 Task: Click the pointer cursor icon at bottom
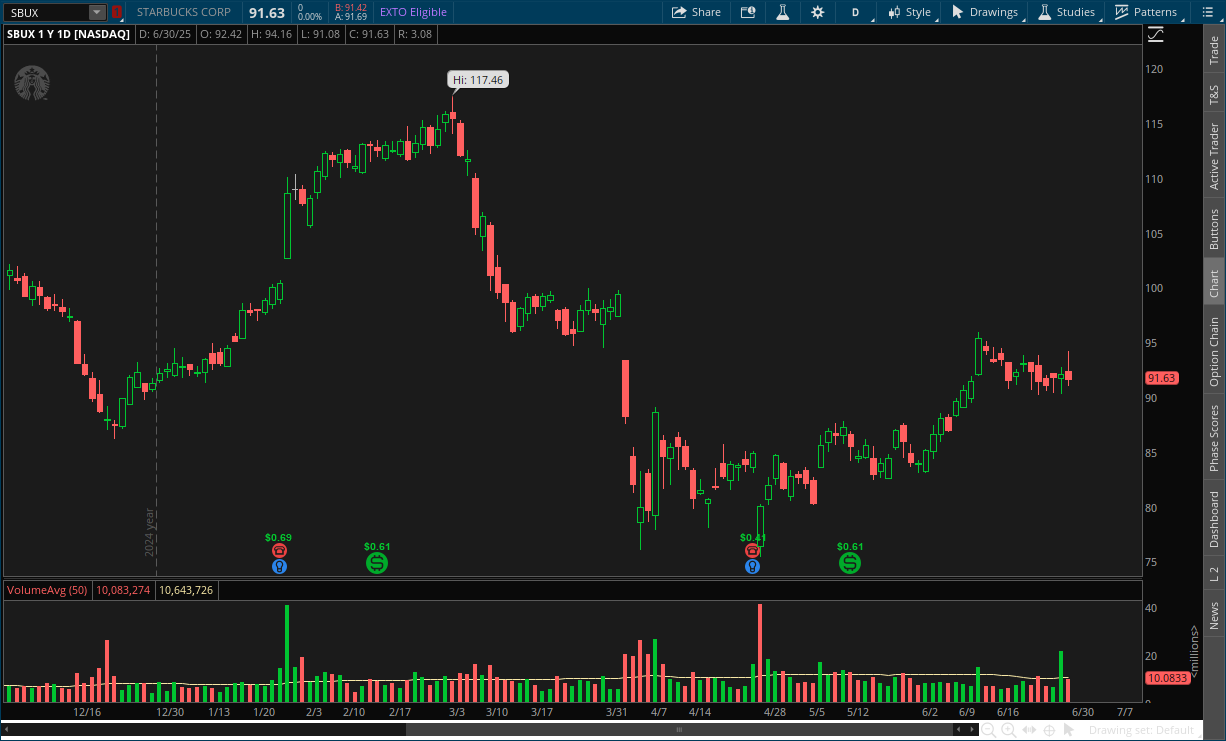tap(1069, 730)
